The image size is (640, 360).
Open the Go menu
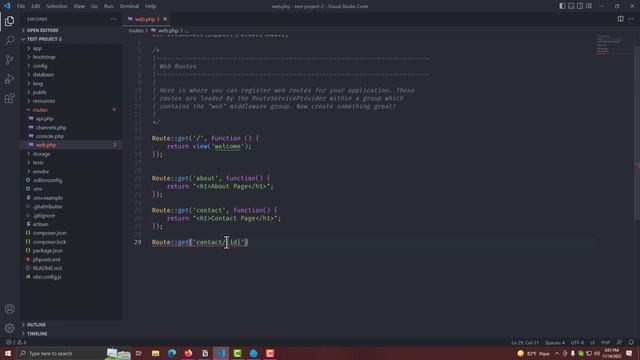pyautogui.click(x=94, y=6)
